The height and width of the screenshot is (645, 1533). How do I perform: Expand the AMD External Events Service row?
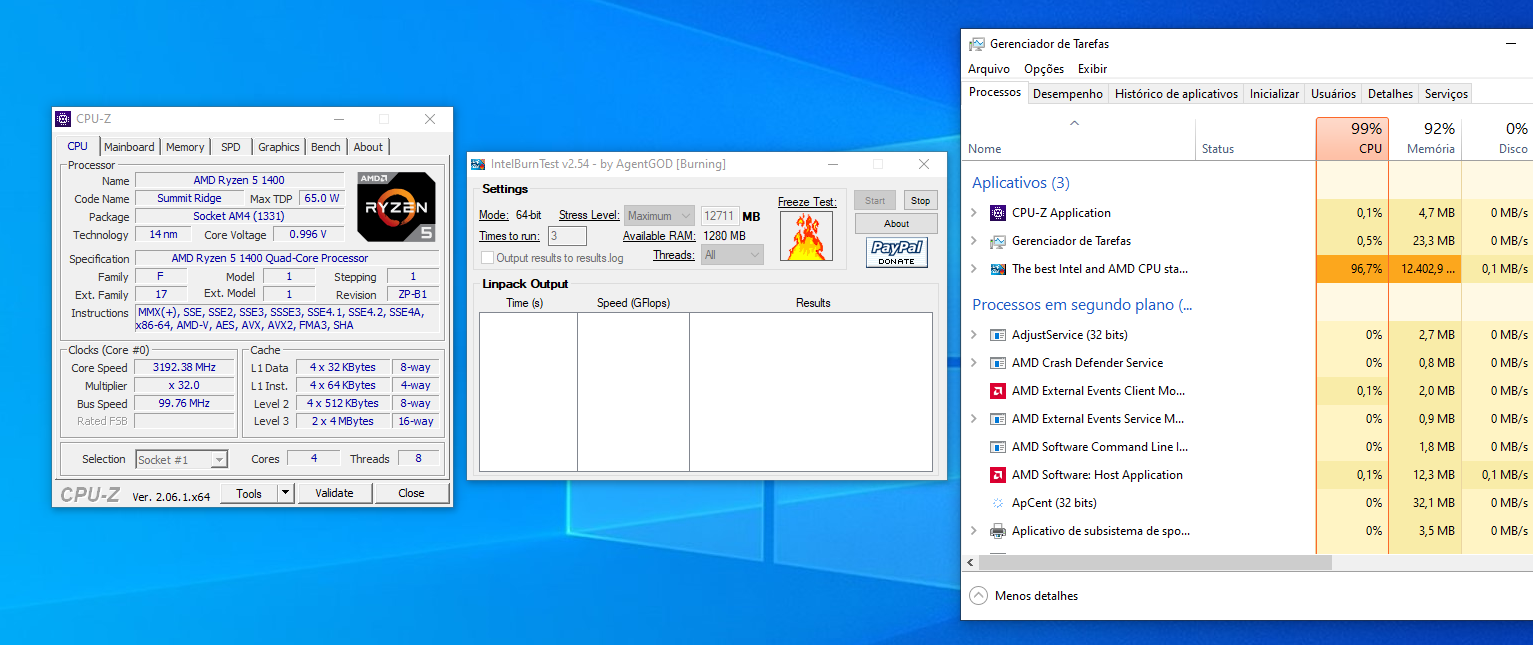(974, 419)
